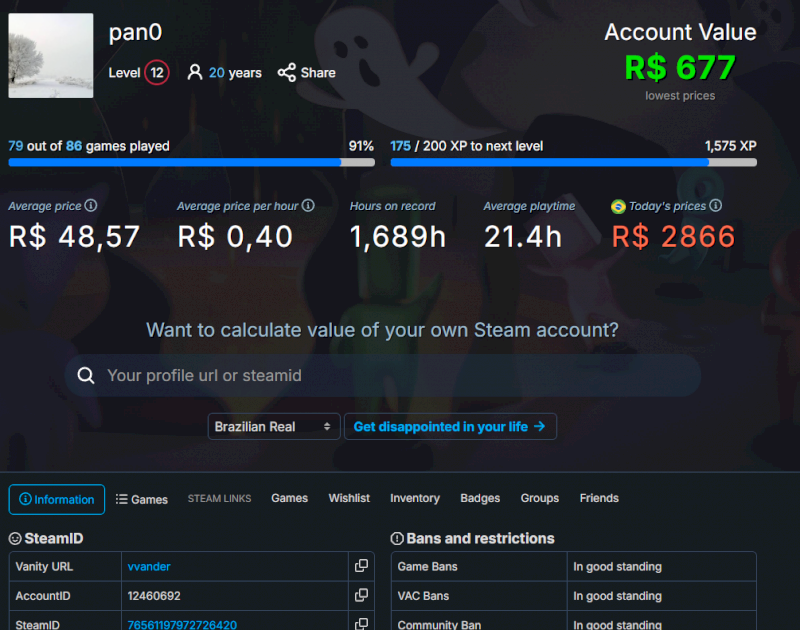Click the 12460692 AccountID value

coord(154,596)
